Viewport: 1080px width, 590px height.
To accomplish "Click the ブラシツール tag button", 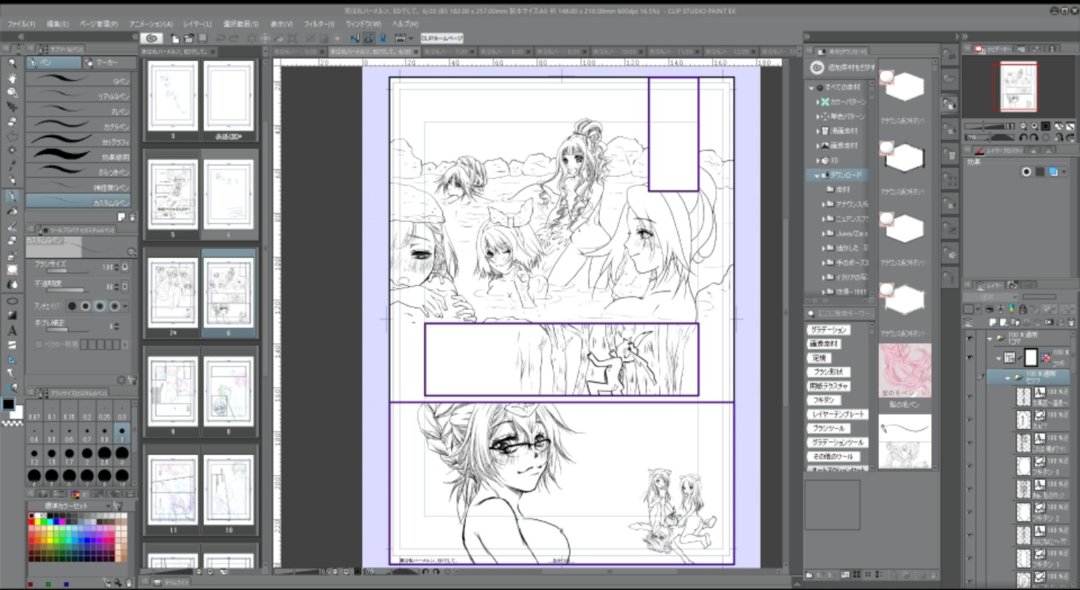I will coord(828,428).
